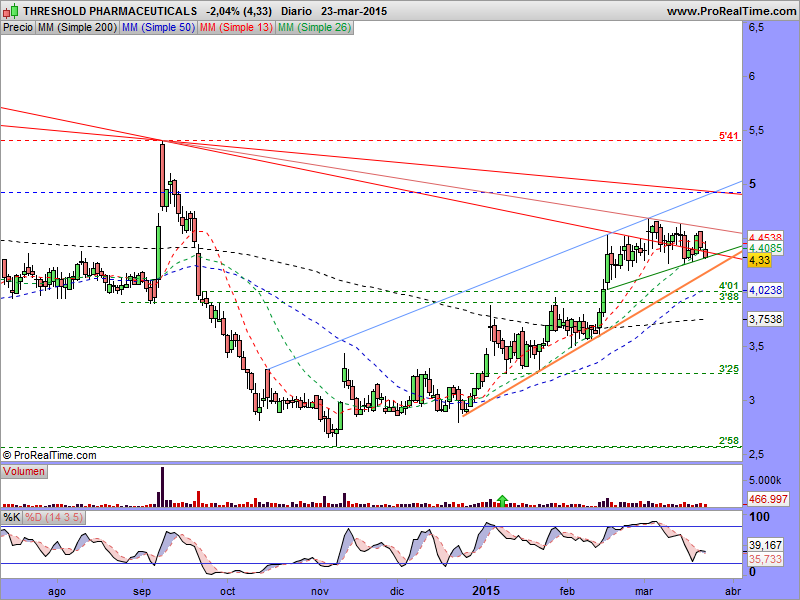
Task: Click the ago month label on time axis
Action: [57, 592]
